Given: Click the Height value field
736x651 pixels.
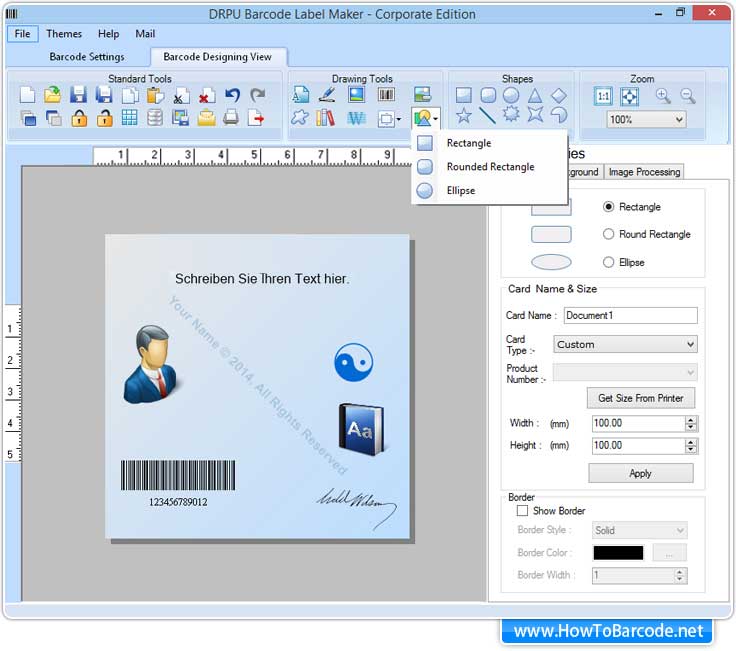Looking at the screenshot, I should click(x=639, y=445).
